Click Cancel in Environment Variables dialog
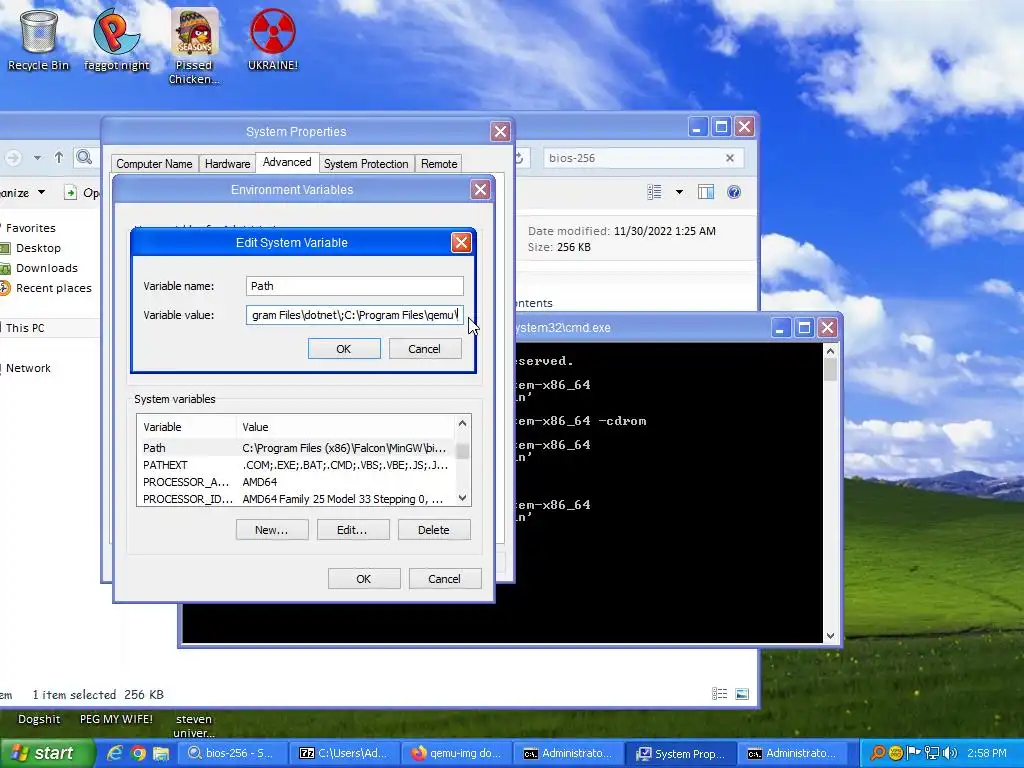1024x768 pixels. point(445,579)
